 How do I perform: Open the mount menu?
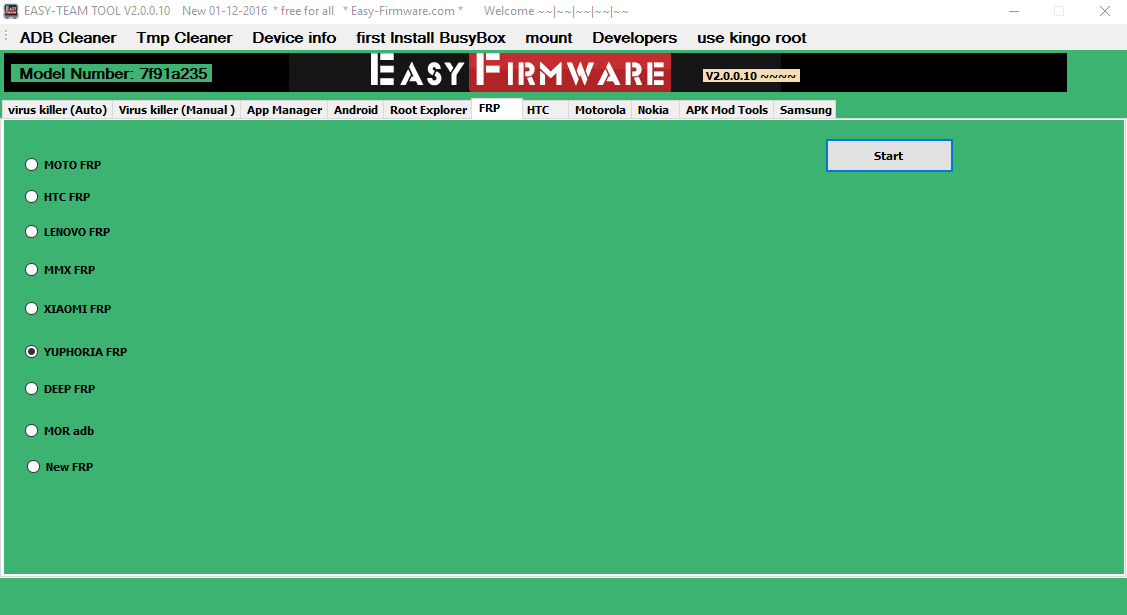click(548, 37)
